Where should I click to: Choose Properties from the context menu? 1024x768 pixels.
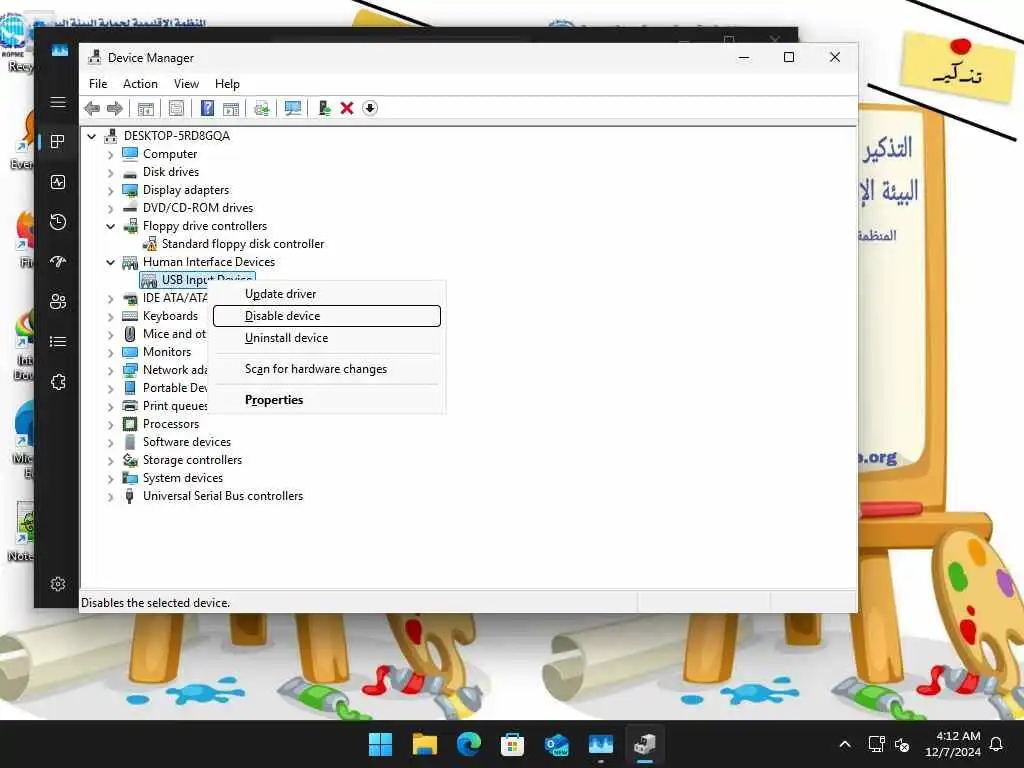pos(327,400)
